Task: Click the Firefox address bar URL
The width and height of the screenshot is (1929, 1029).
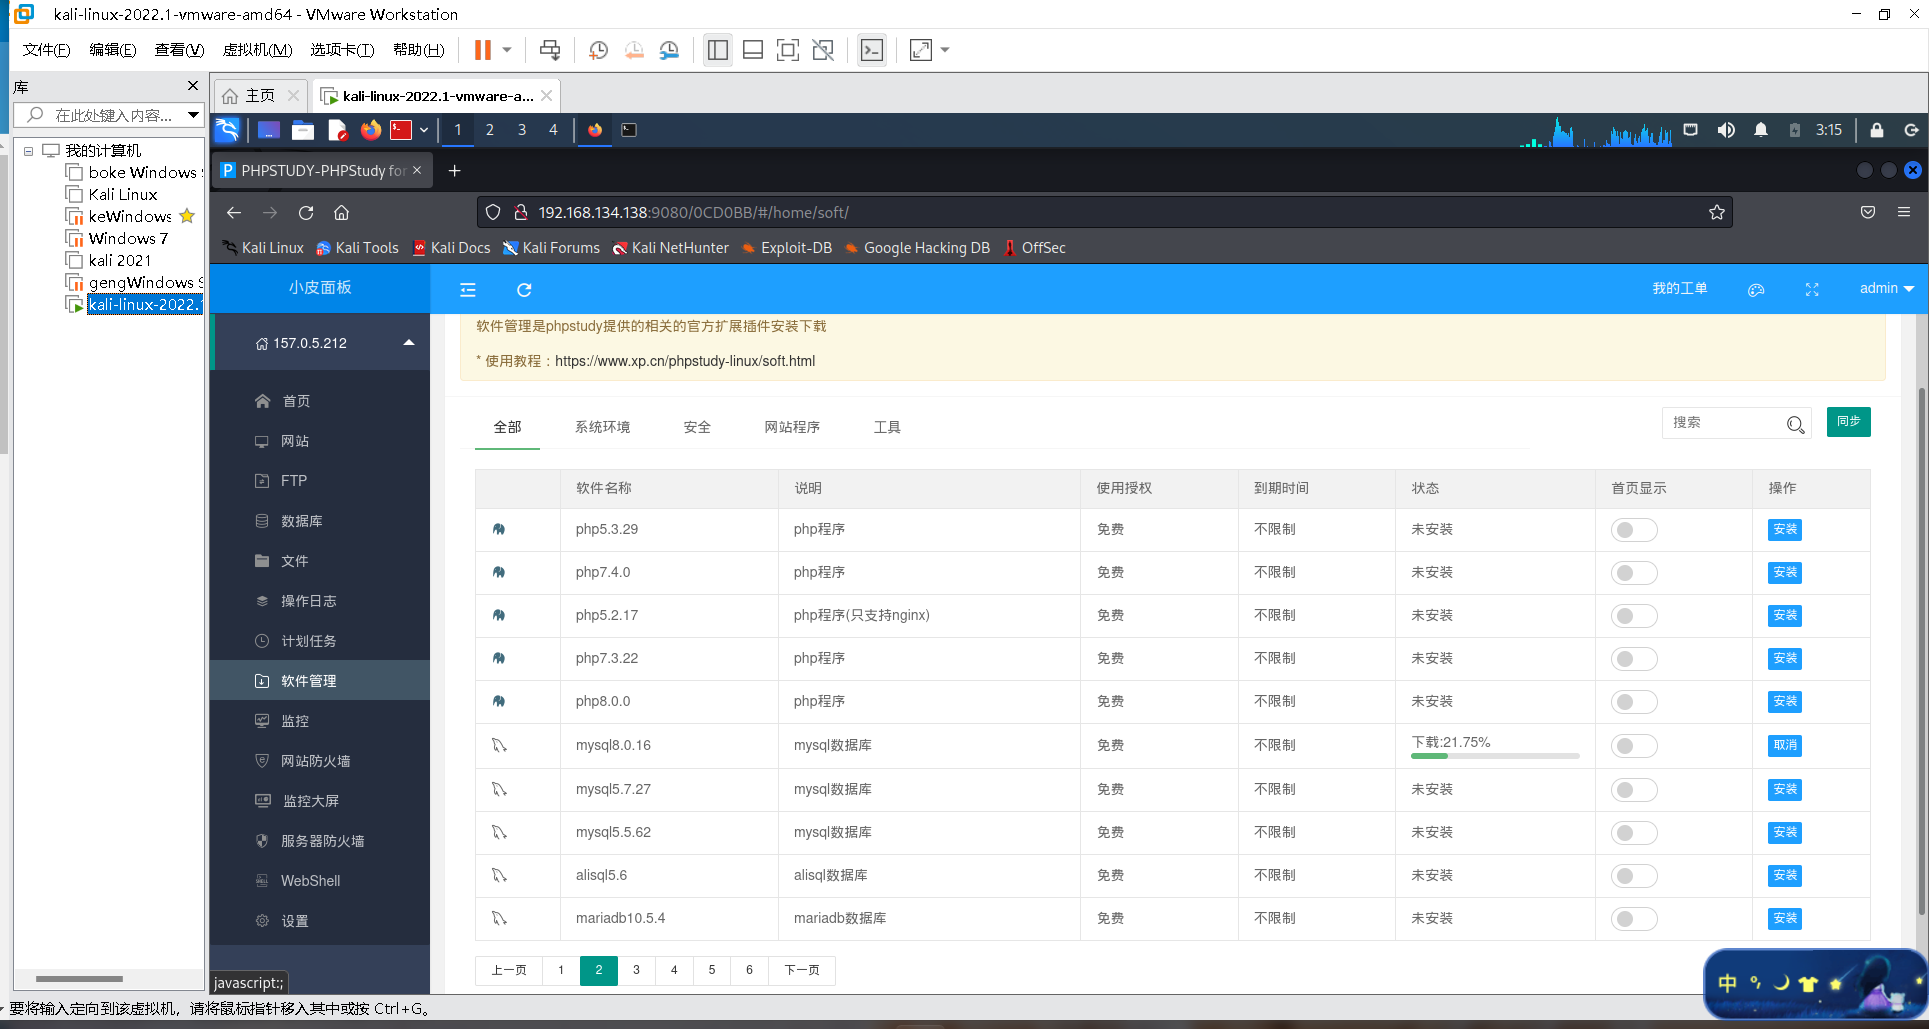Action: pyautogui.click(x=694, y=212)
